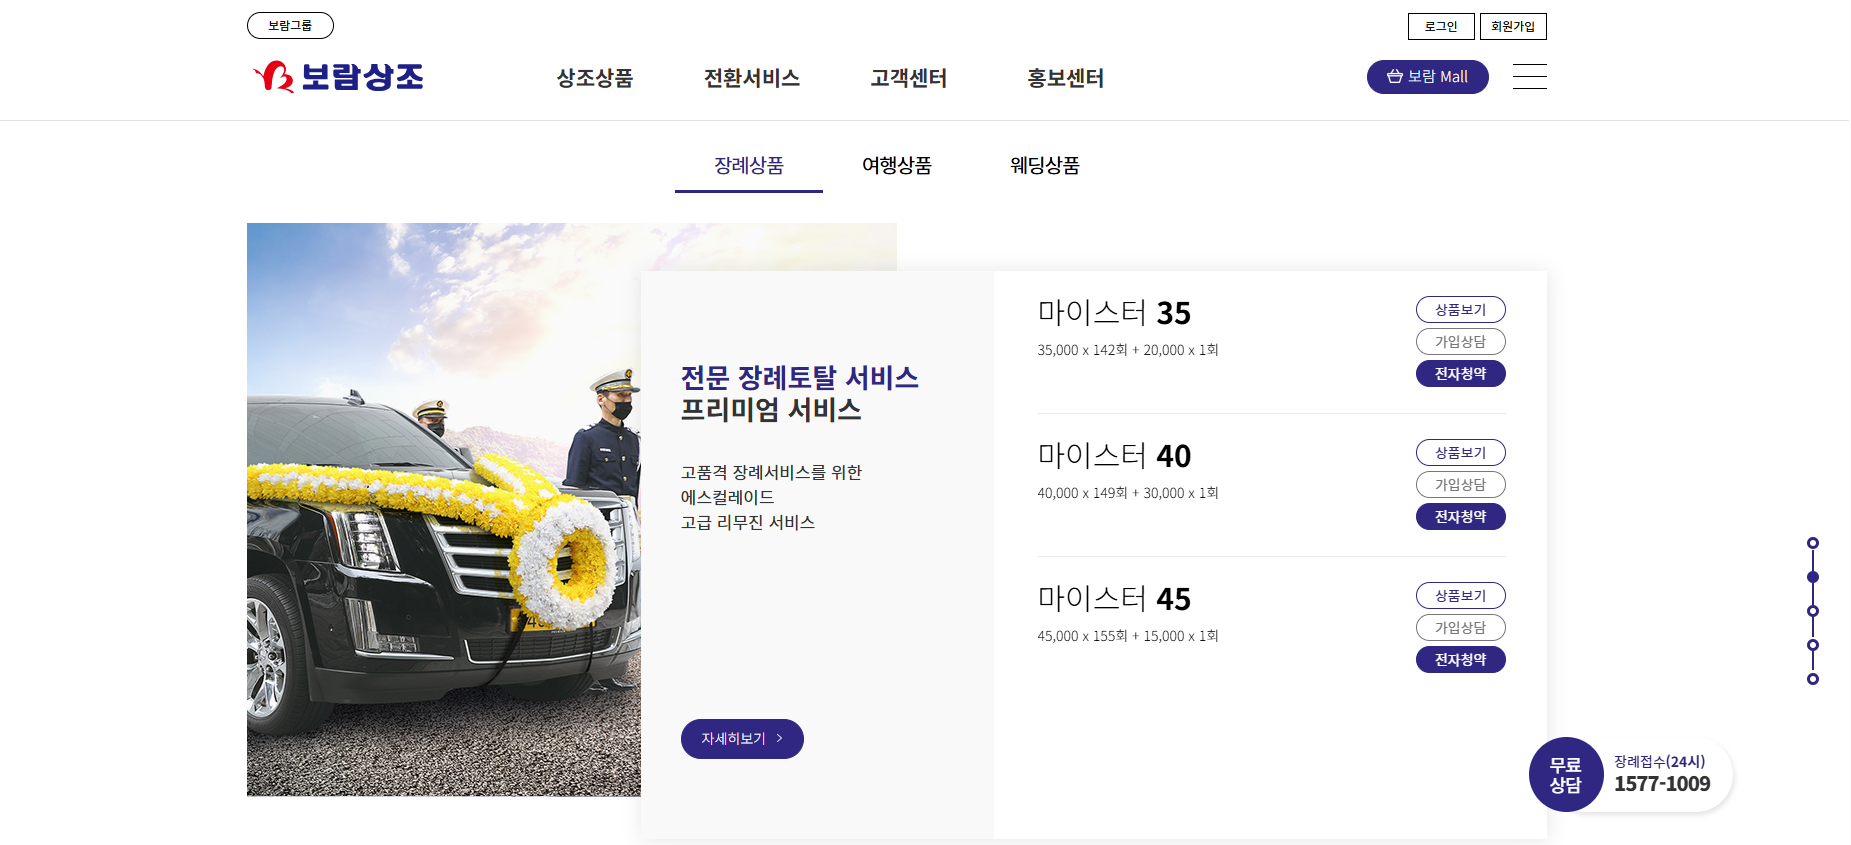Image resolution: width=1851 pixels, height=845 pixels.
Task: View product for 마이스터 40
Action: 1461,453
